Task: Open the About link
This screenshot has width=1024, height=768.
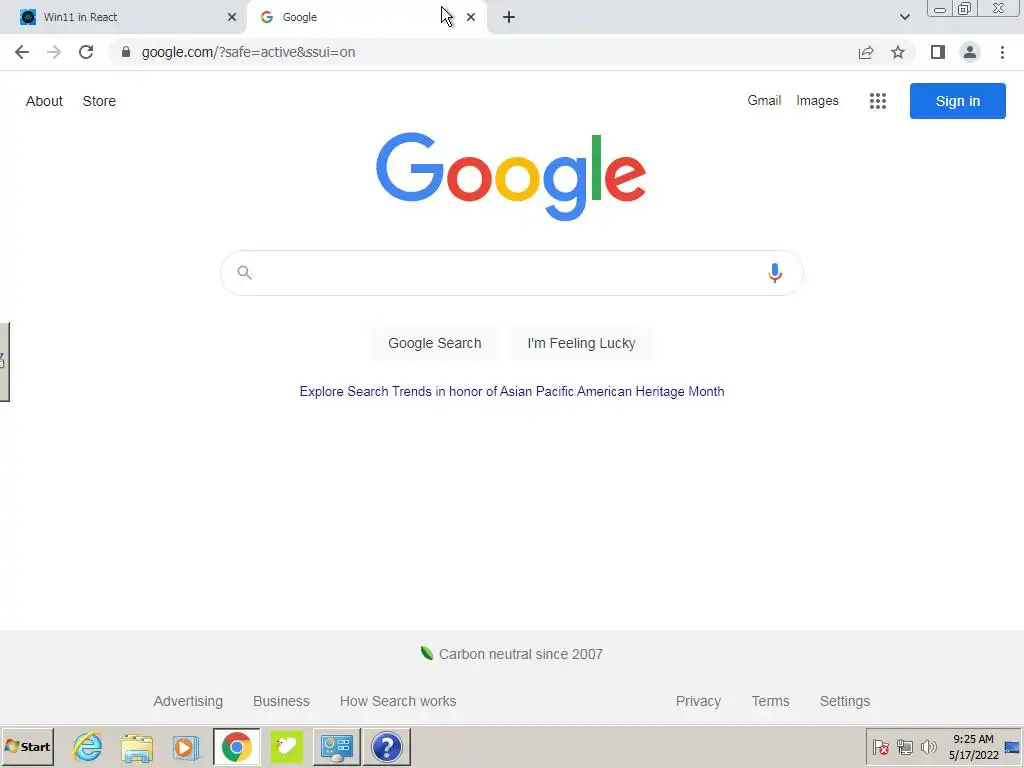Action: click(x=44, y=101)
